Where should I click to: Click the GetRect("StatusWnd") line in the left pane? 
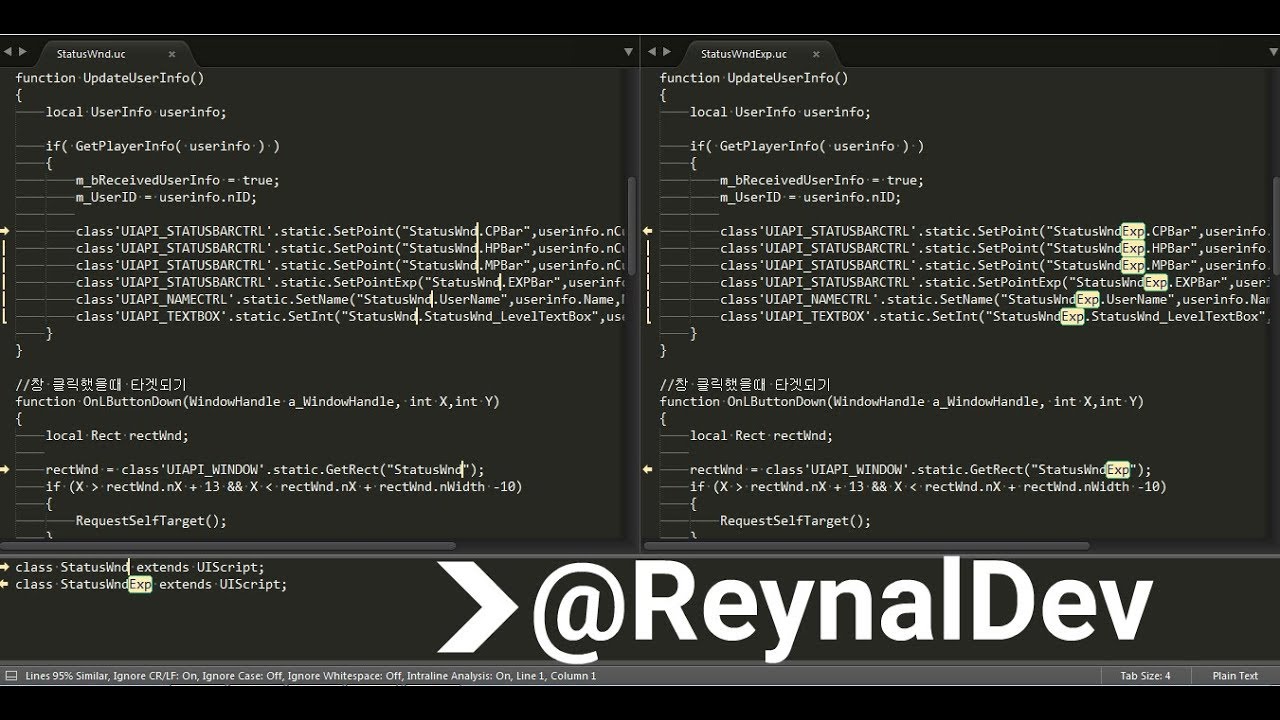coord(265,469)
